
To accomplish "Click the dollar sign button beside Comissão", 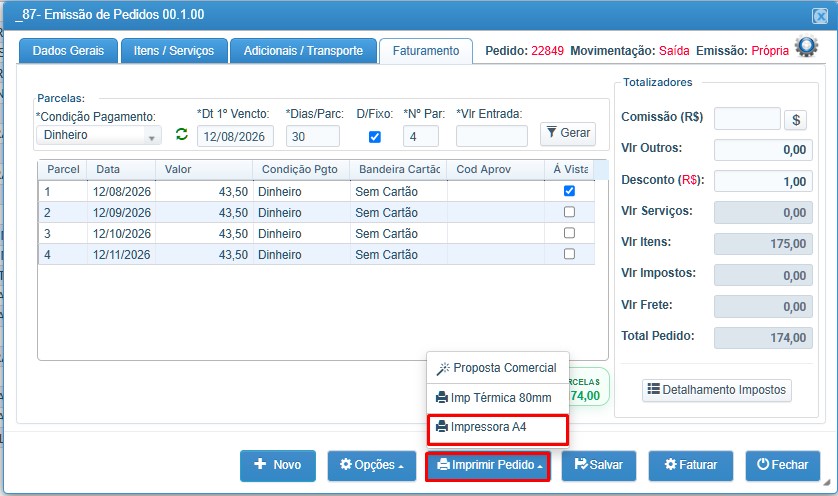I will pos(796,120).
